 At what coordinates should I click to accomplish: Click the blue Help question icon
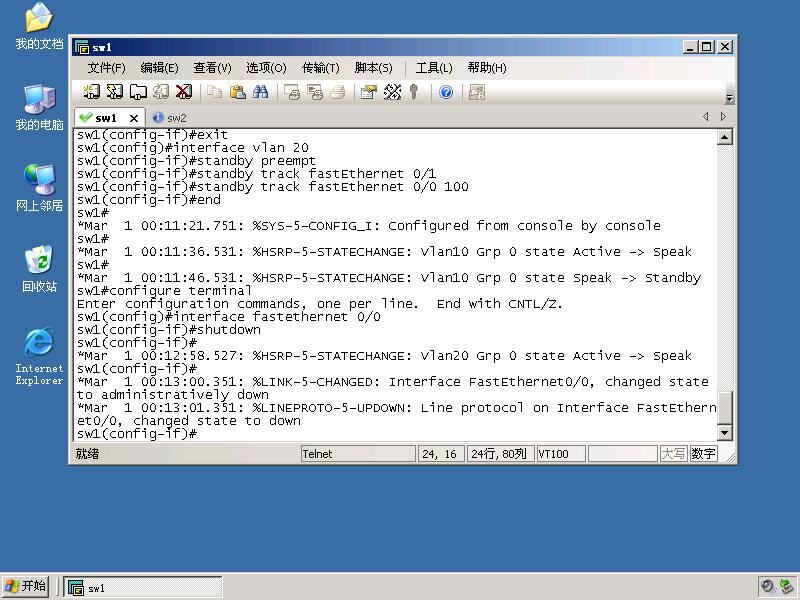point(446,92)
